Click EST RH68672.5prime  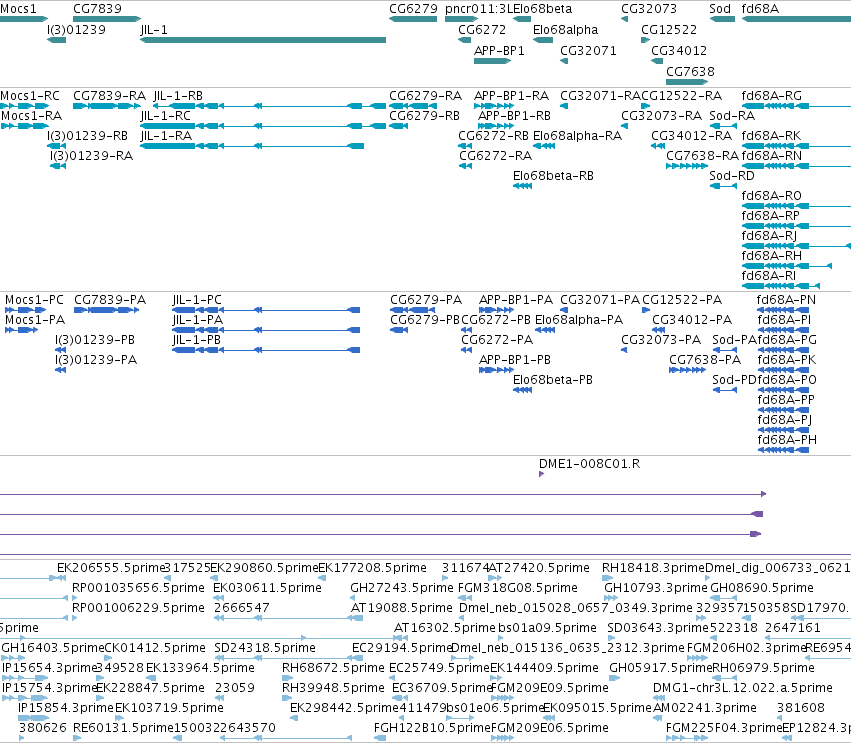pos(288,678)
